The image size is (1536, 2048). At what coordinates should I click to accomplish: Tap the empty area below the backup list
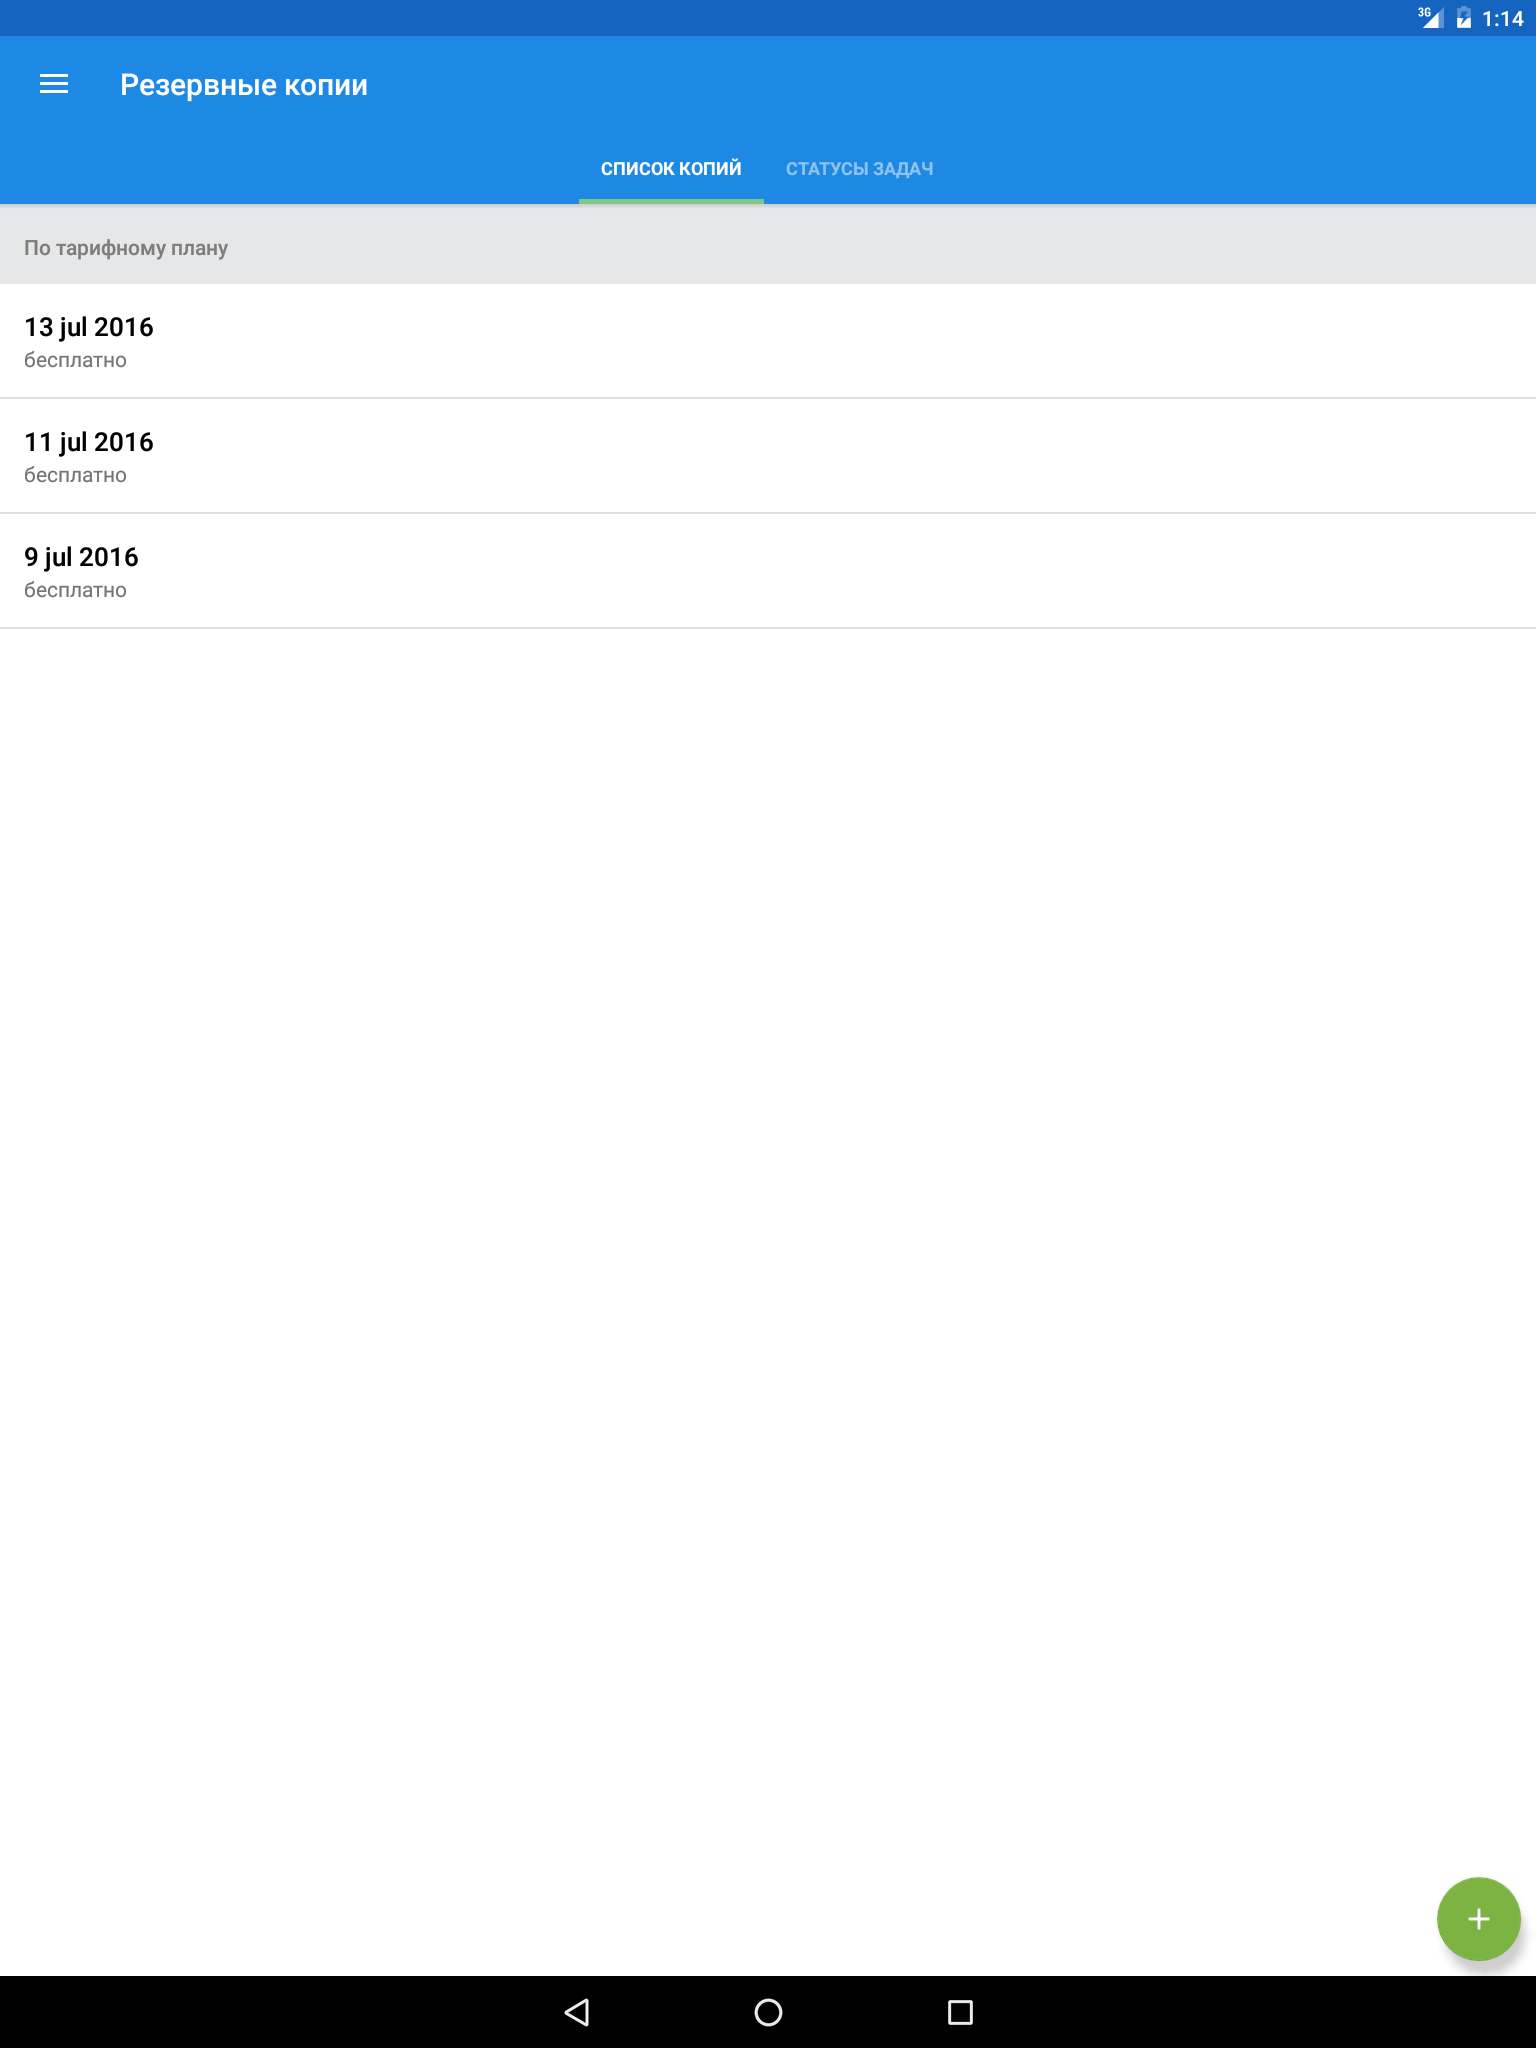point(768,1200)
